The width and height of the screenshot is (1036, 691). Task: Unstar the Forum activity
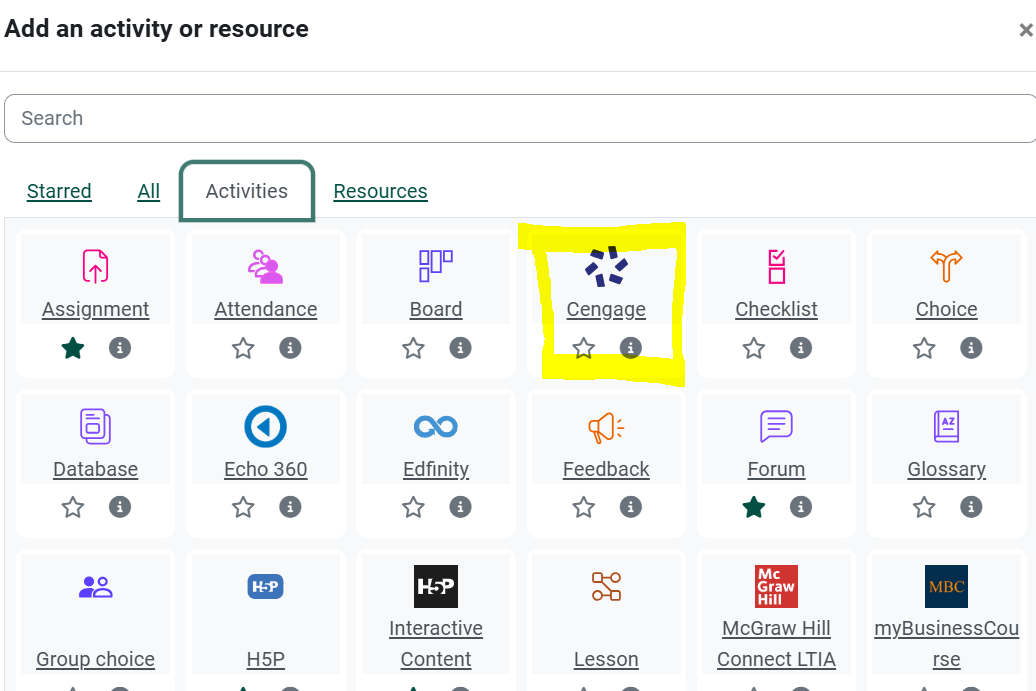pos(754,508)
